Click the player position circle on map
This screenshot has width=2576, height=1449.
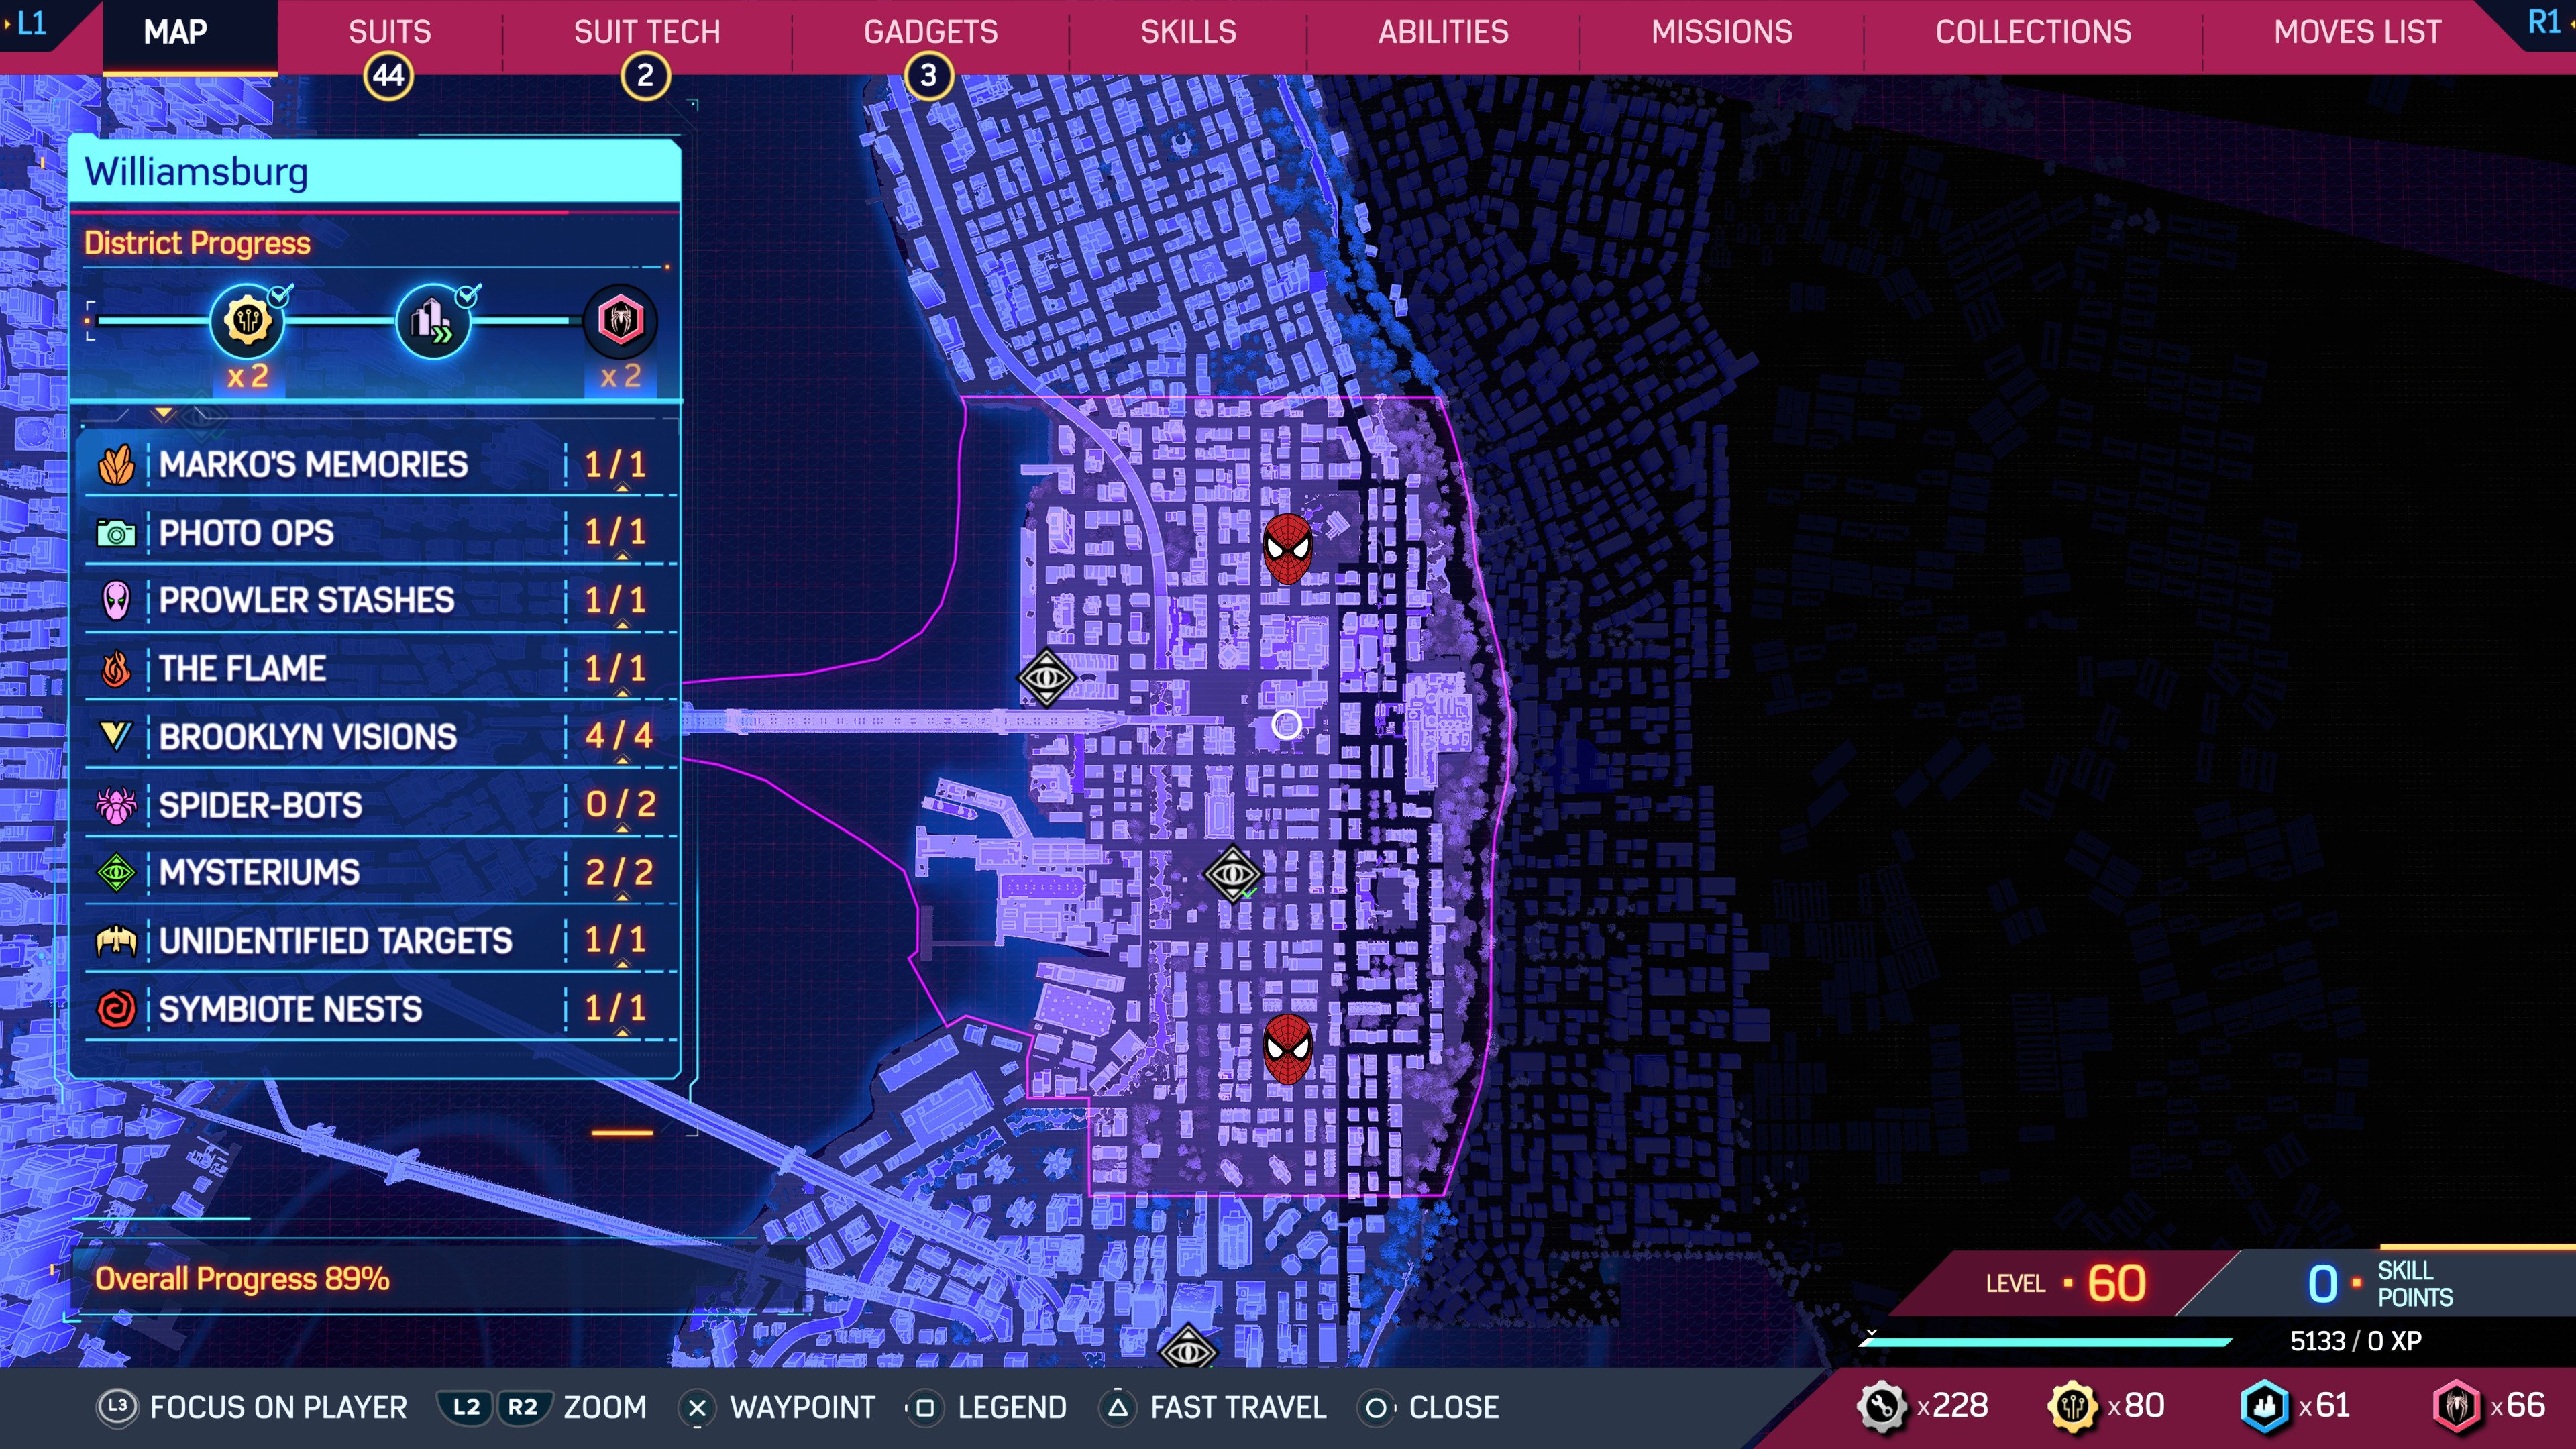point(1287,724)
